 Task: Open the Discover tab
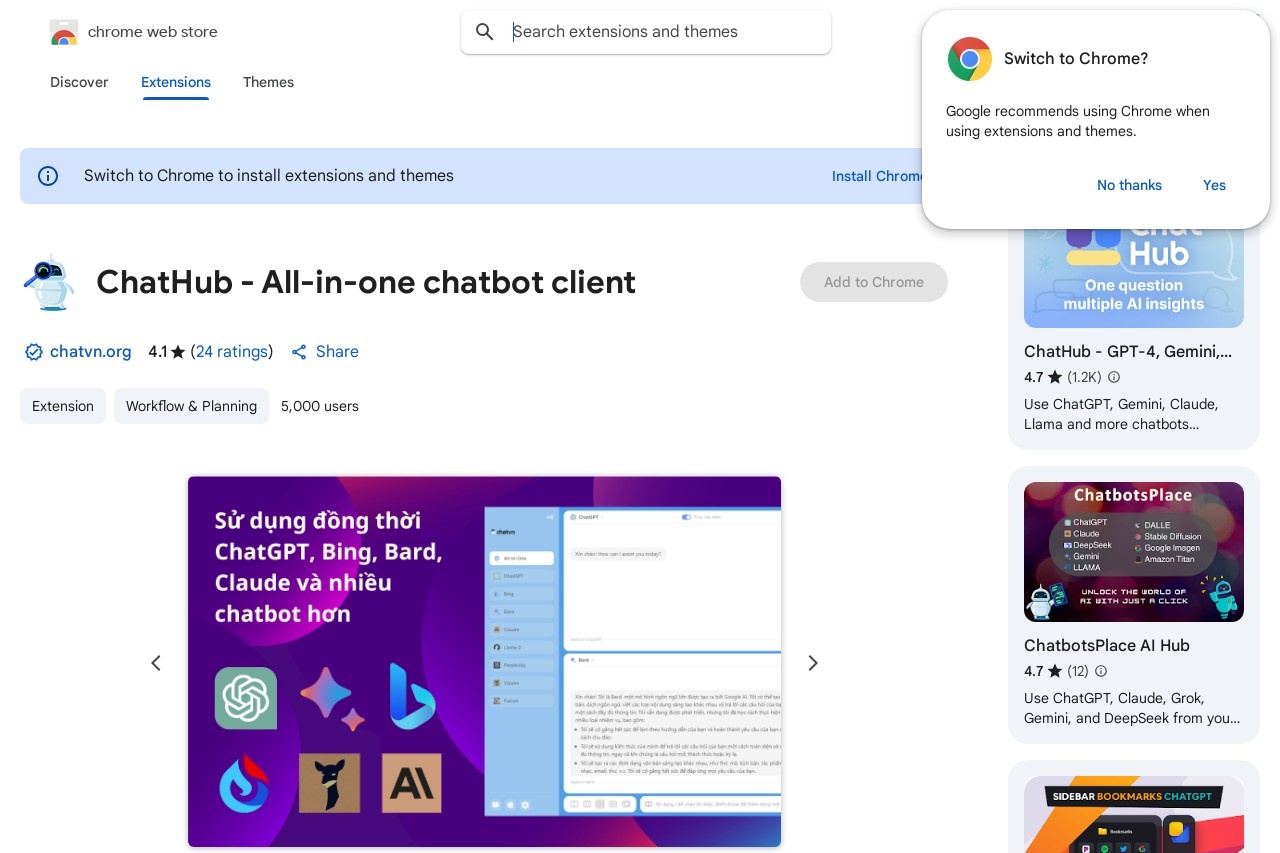click(x=79, y=82)
